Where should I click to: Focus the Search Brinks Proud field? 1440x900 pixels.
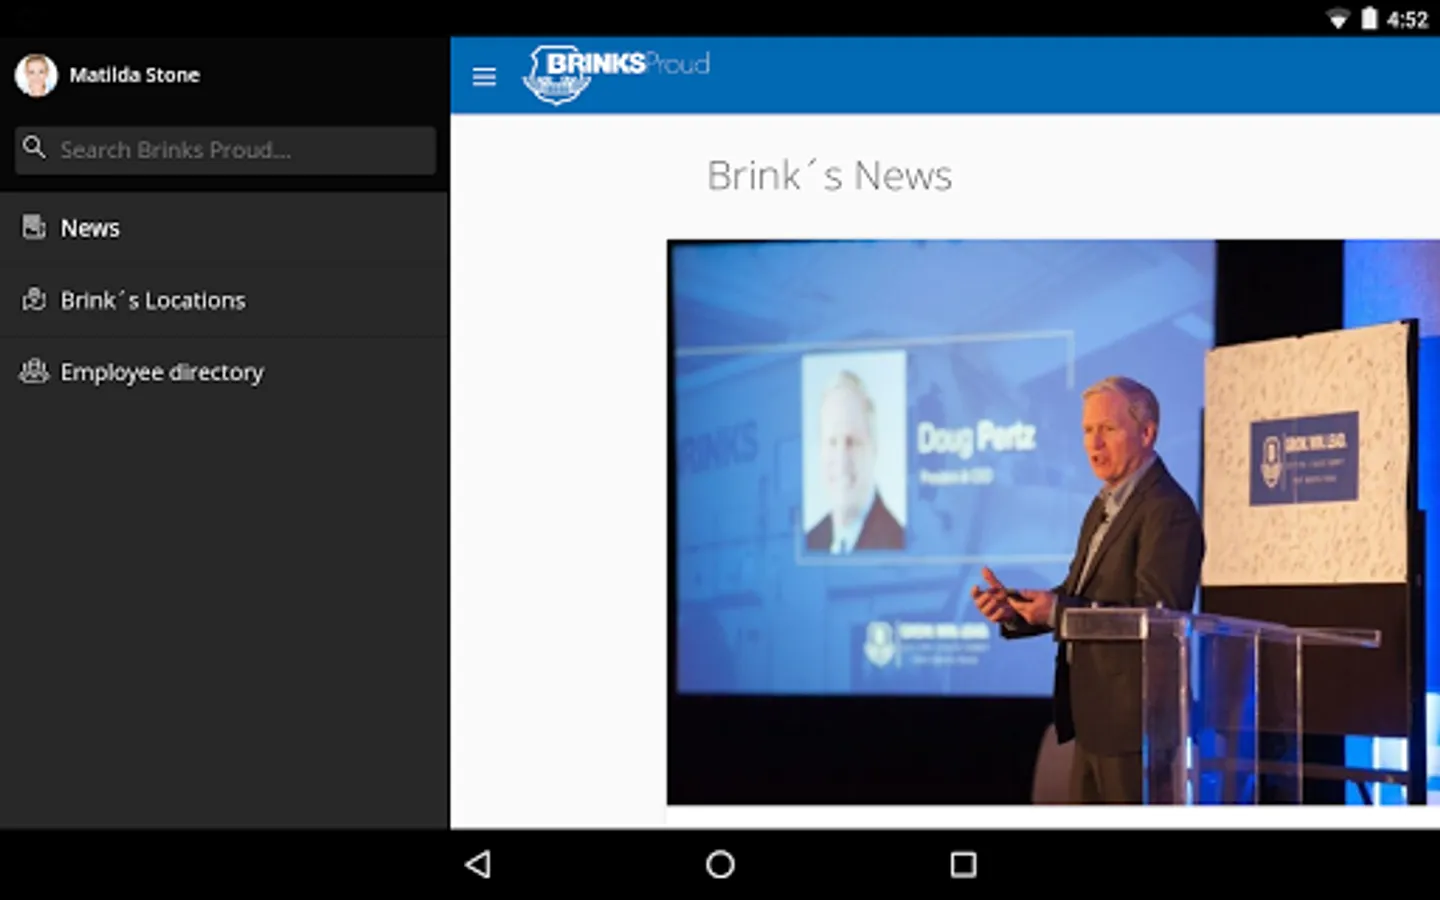coord(225,150)
